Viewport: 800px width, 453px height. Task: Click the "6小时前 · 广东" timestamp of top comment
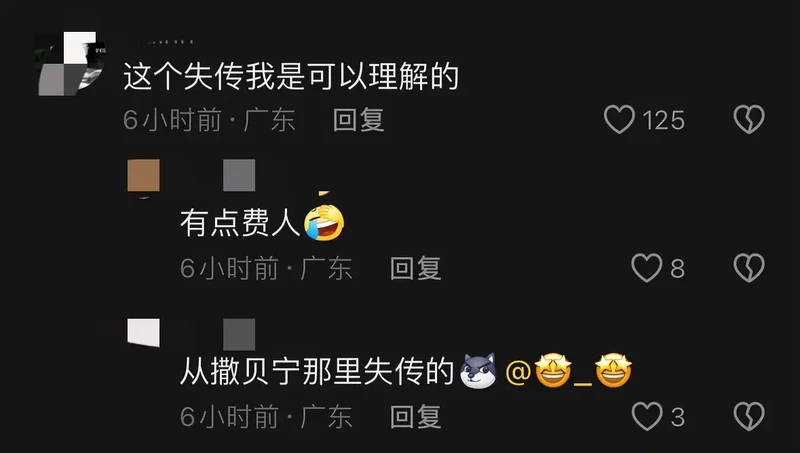pyautogui.click(x=209, y=120)
